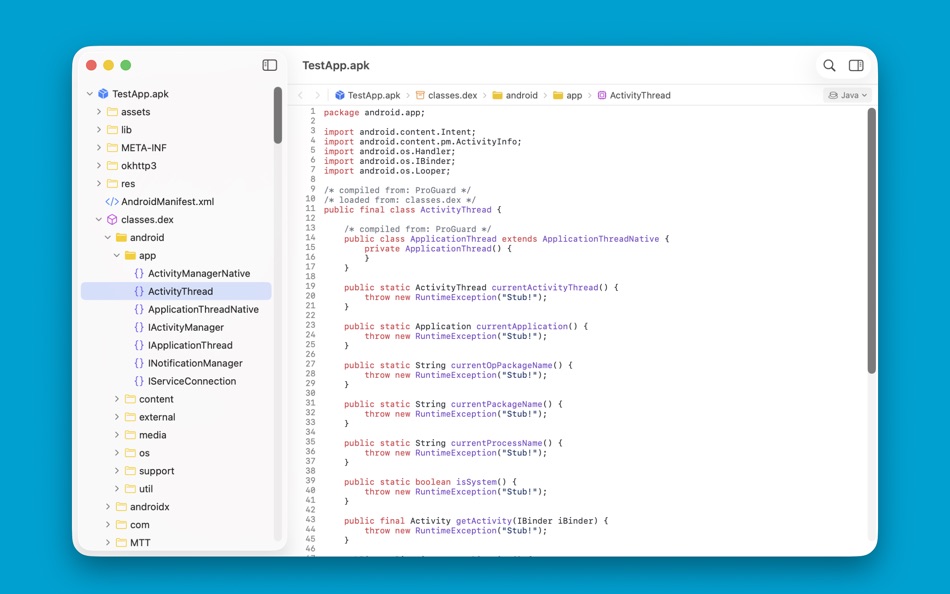Expand the support package chevron
950x594 pixels.
[117, 471]
